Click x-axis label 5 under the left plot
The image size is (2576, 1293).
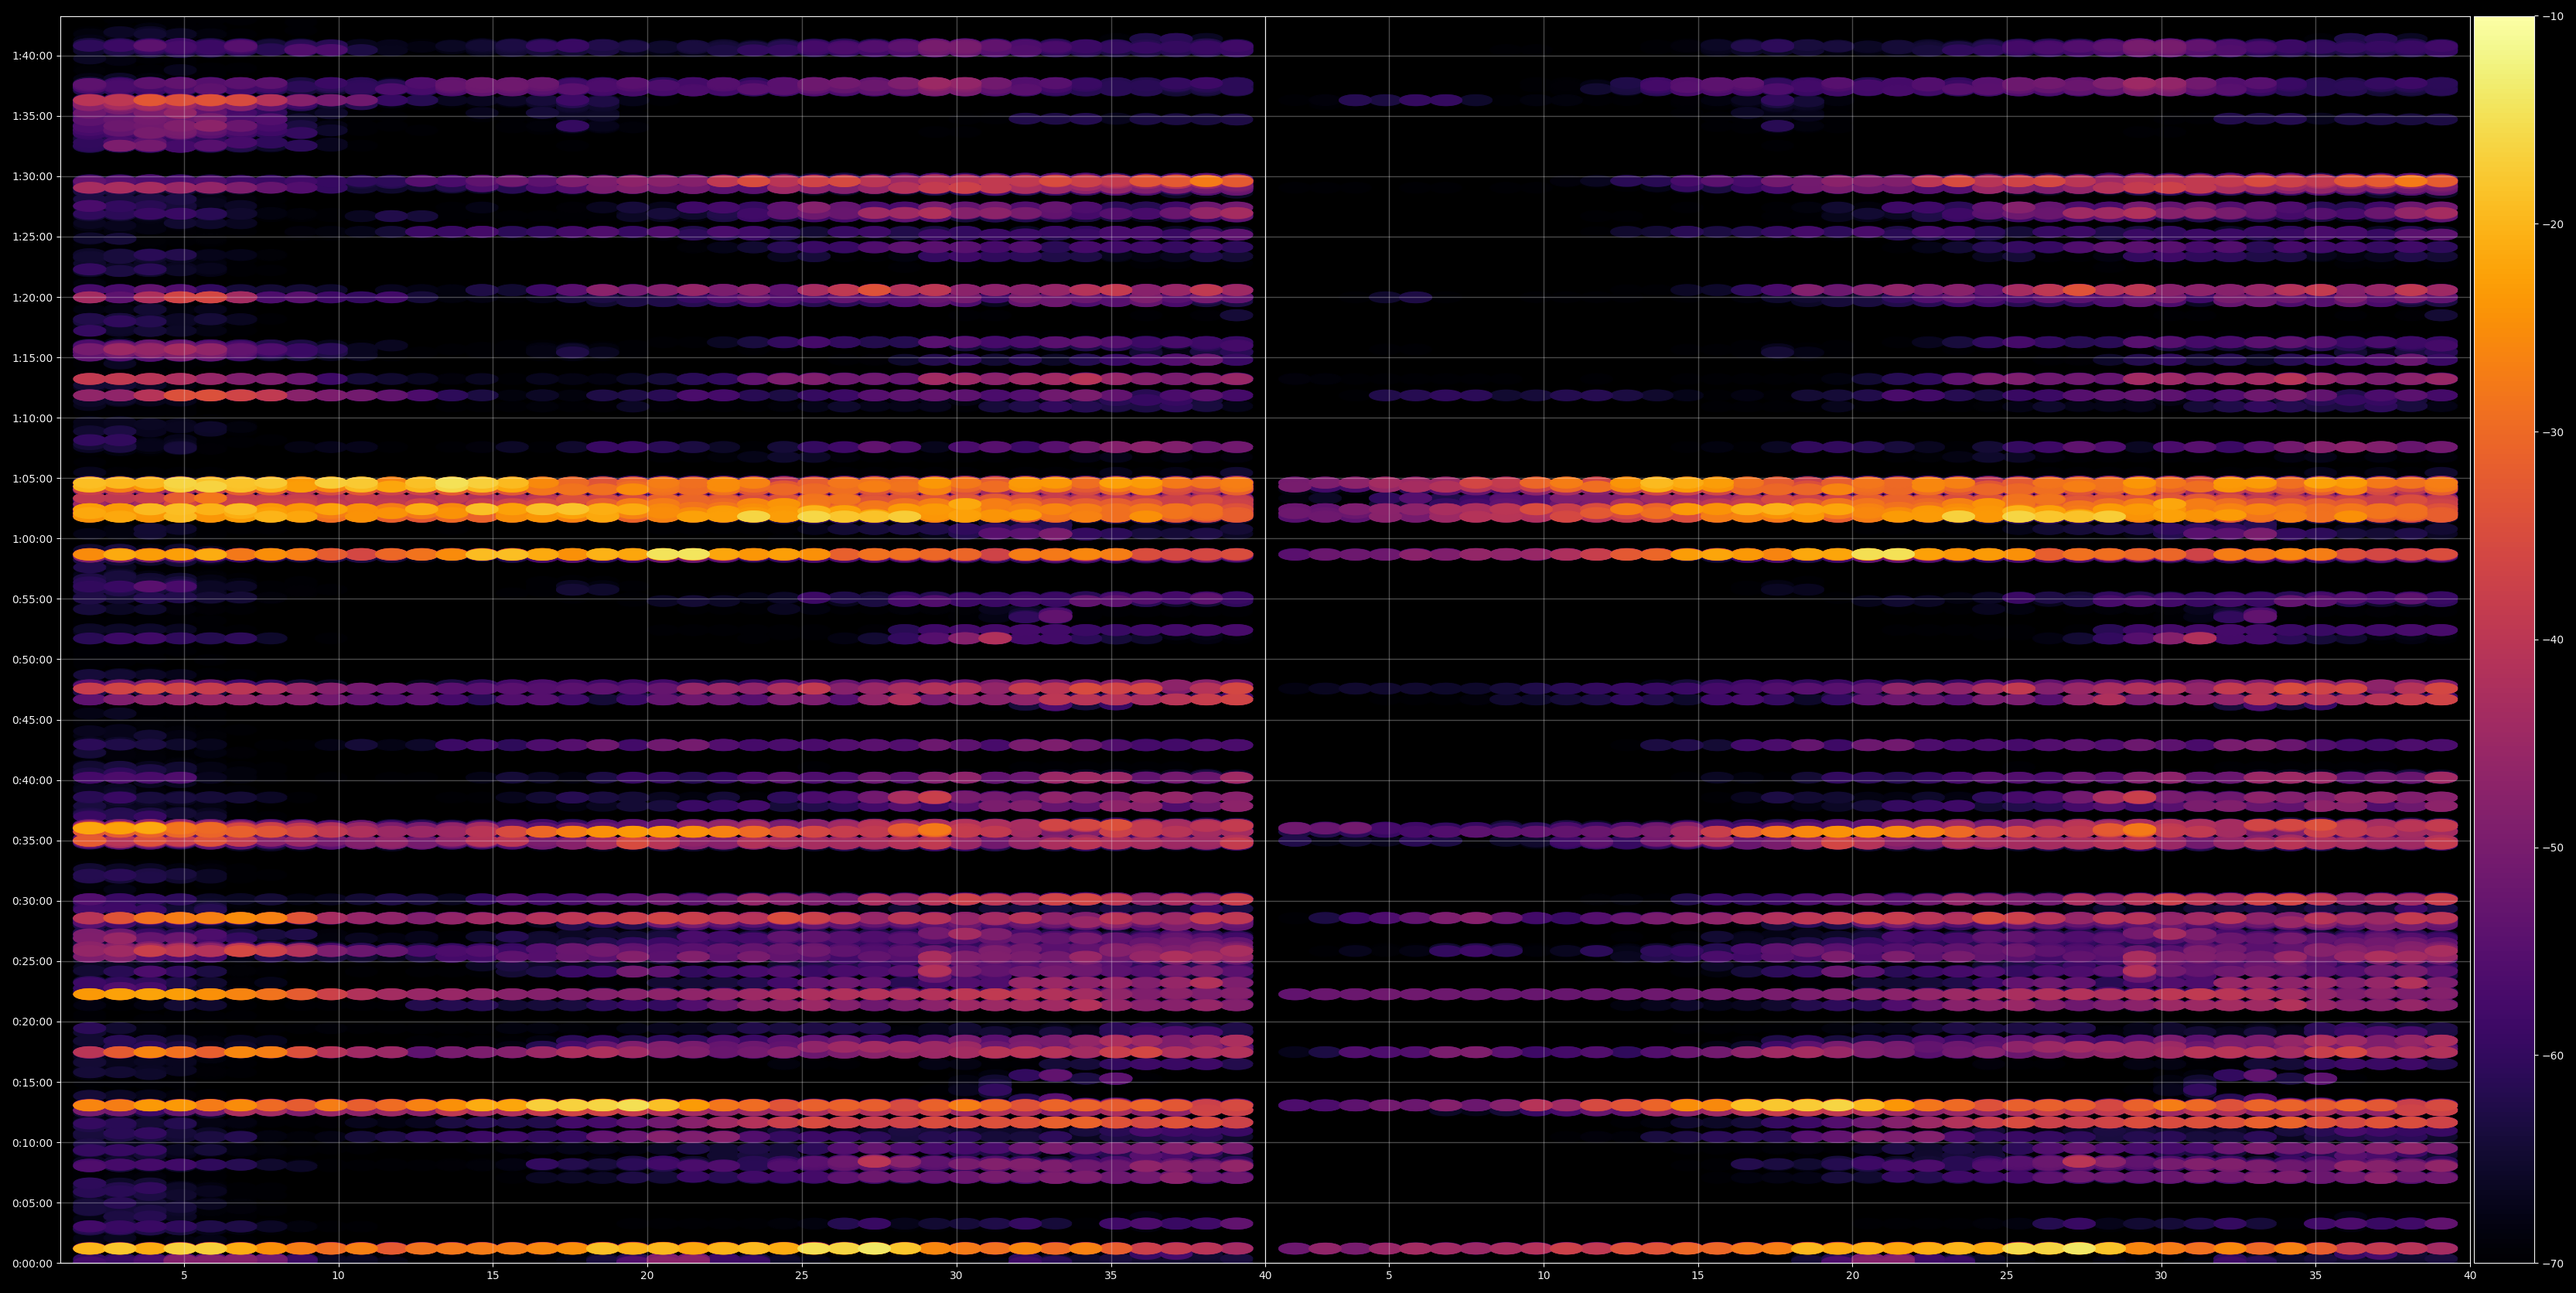pyautogui.click(x=184, y=1276)
